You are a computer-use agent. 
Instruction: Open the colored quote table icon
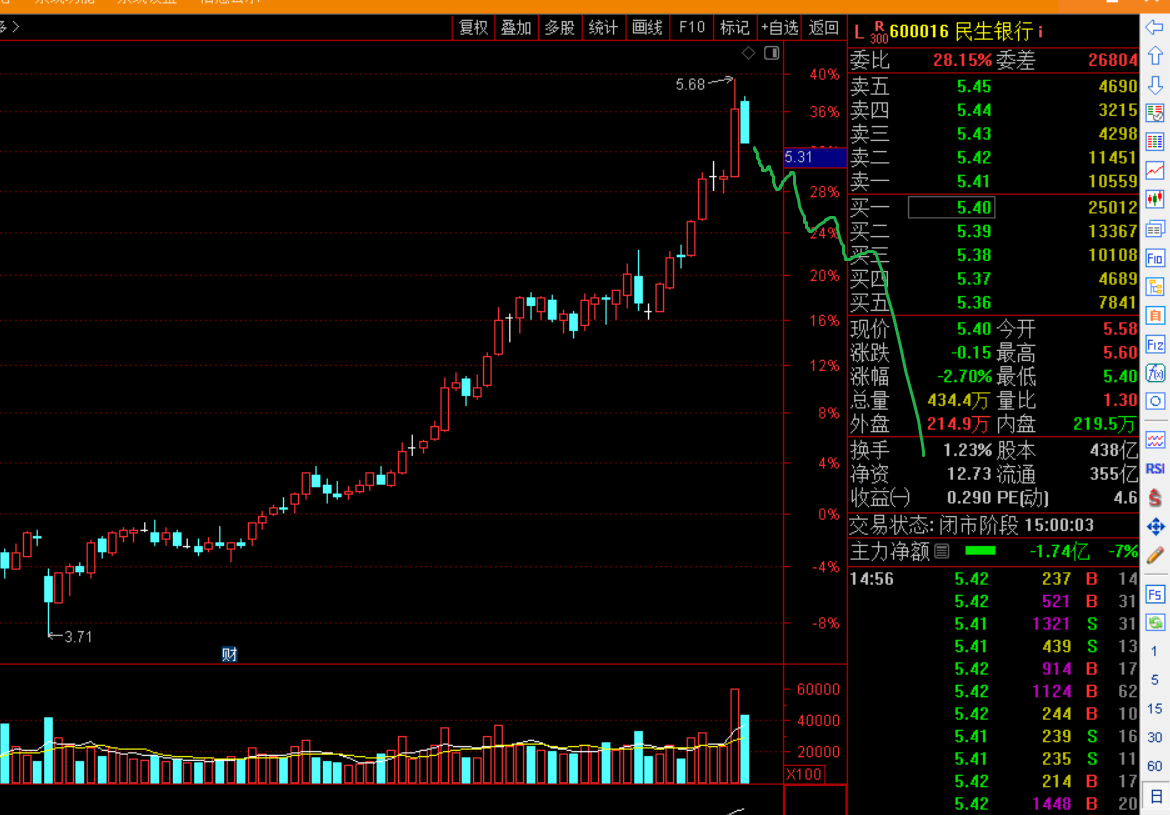pos(1155,141)
